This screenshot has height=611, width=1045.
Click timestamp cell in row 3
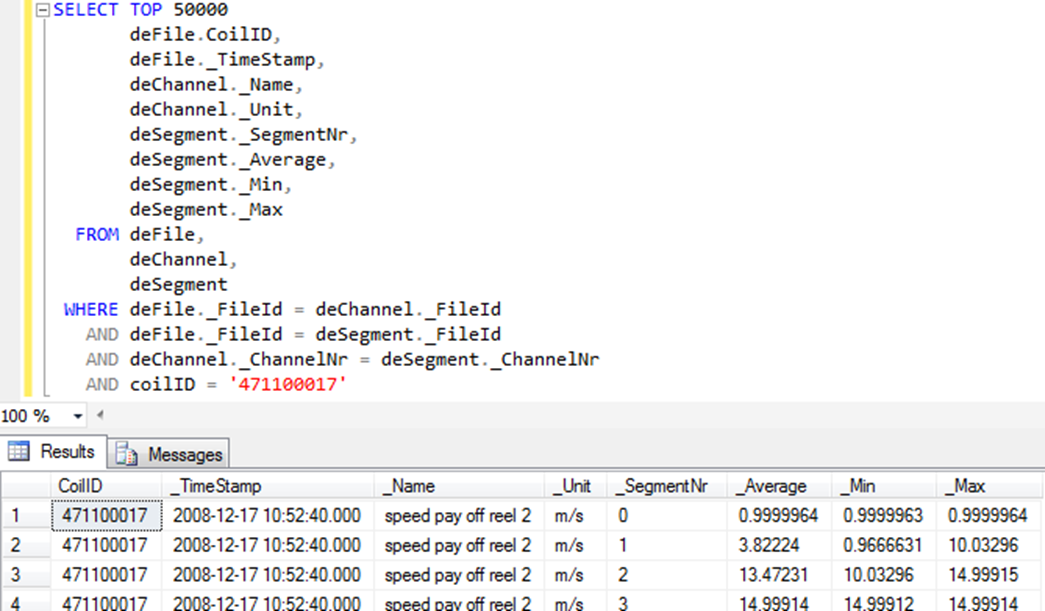(x=268, y=574)
